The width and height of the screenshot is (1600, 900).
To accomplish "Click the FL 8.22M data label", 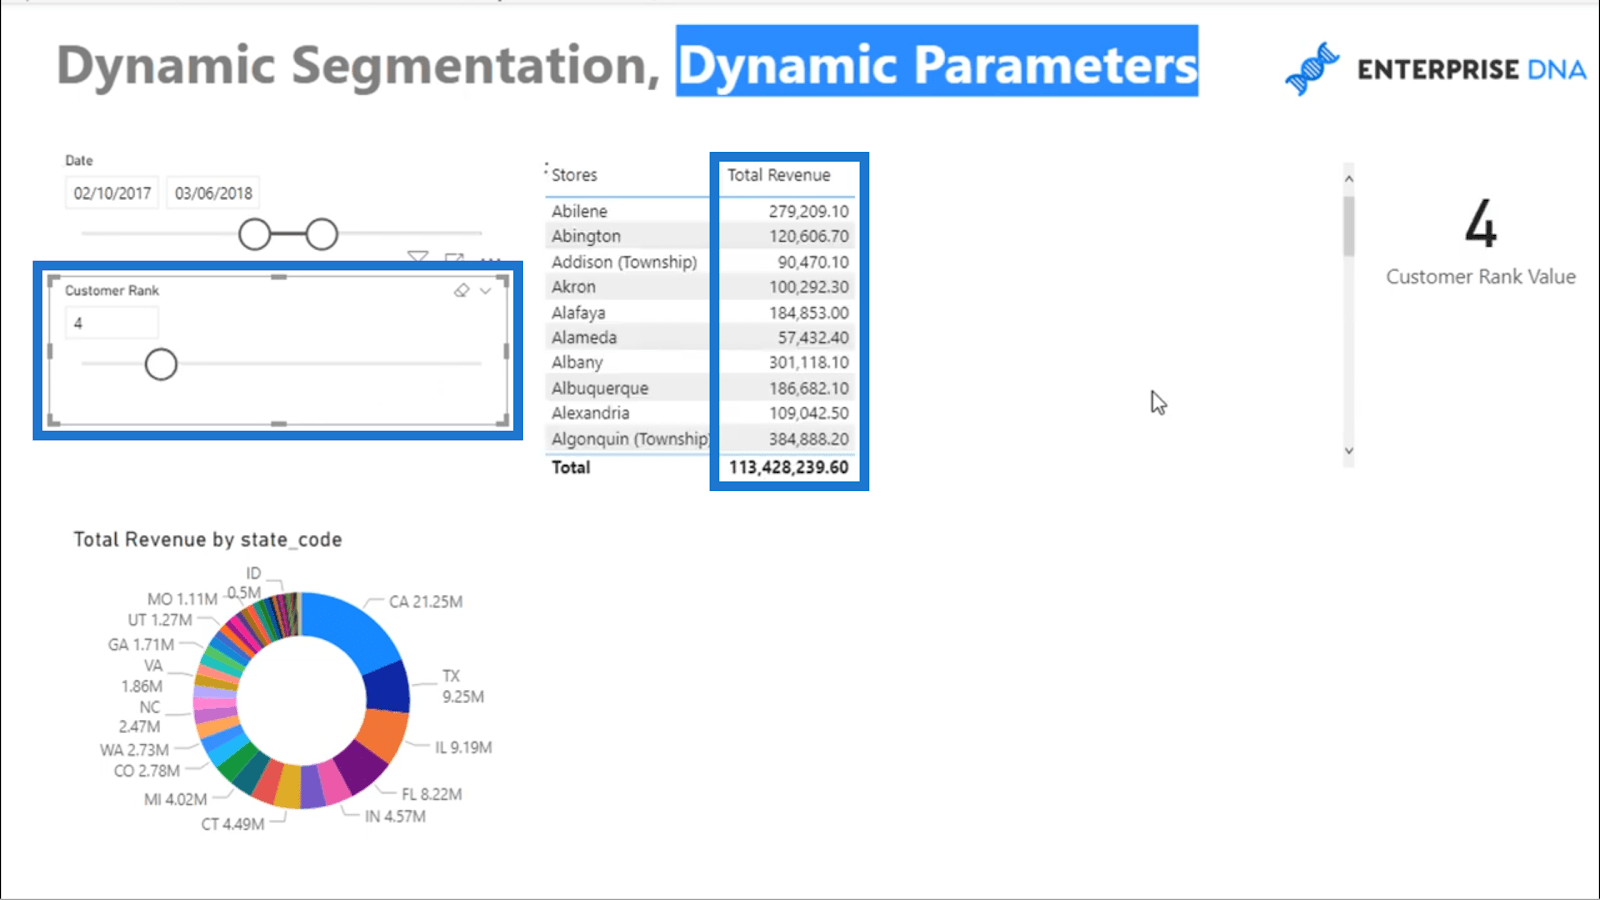I will (432, 794).
